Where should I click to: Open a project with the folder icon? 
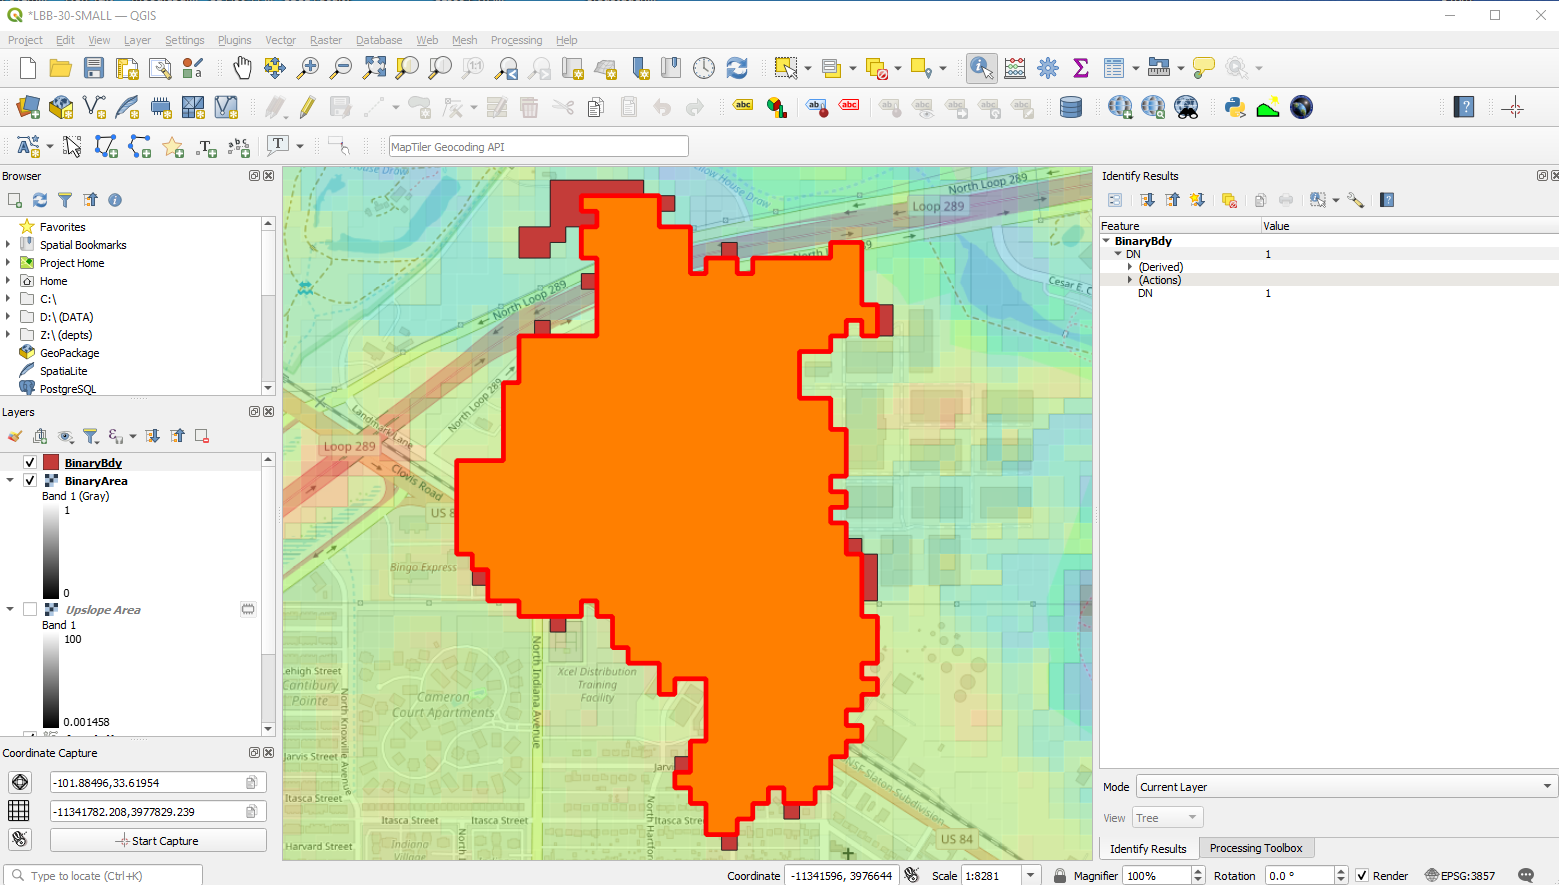61,68
